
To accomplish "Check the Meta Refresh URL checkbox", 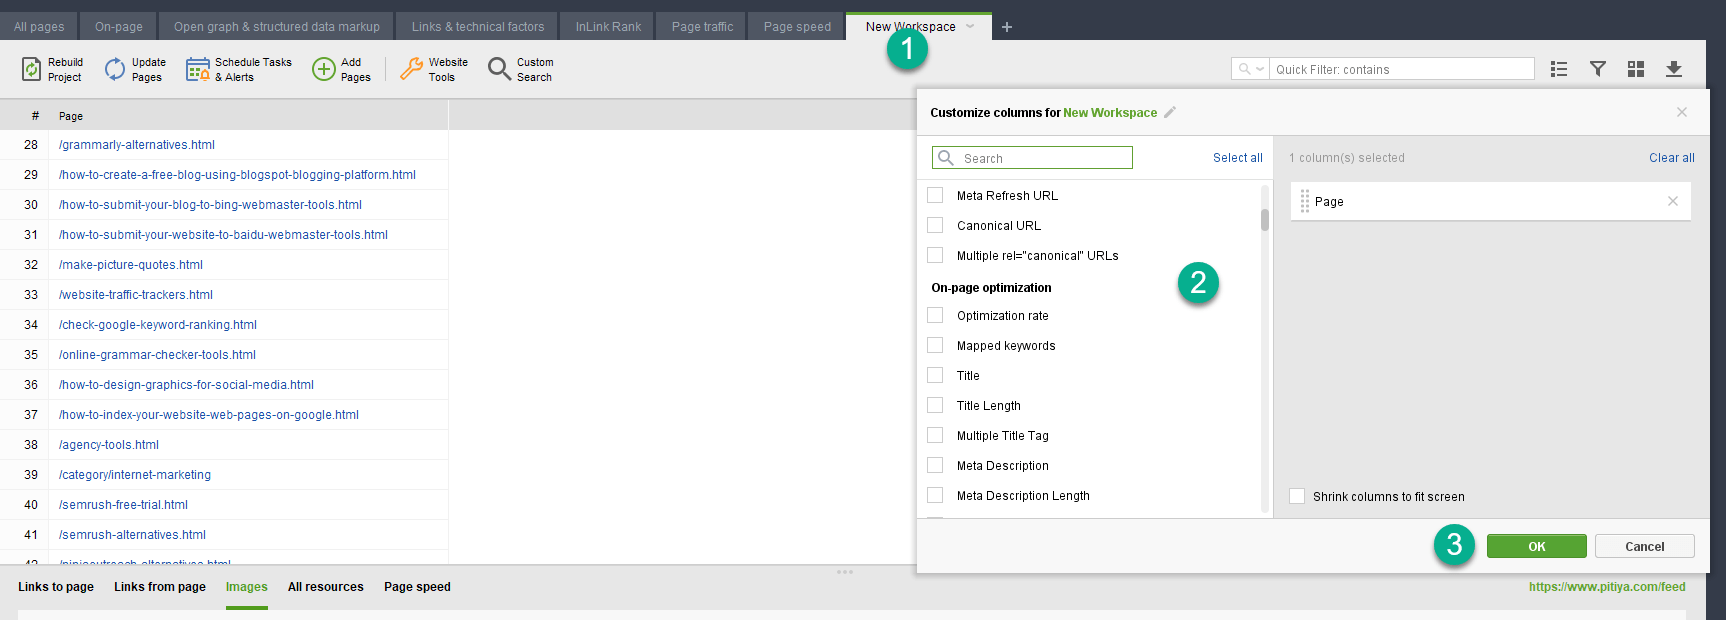I will coord(935,195).
